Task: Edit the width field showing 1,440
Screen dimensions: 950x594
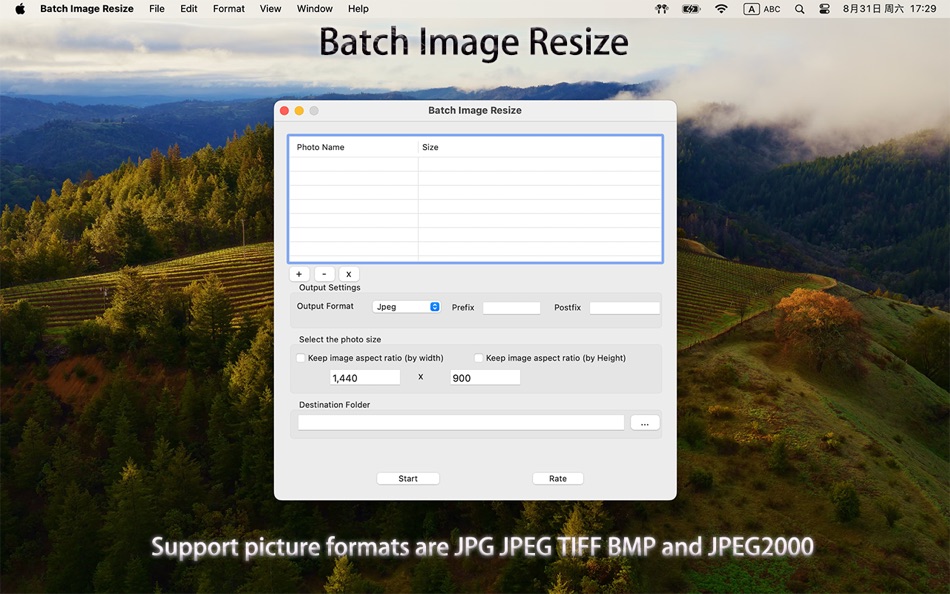Action: coord(364,377)
